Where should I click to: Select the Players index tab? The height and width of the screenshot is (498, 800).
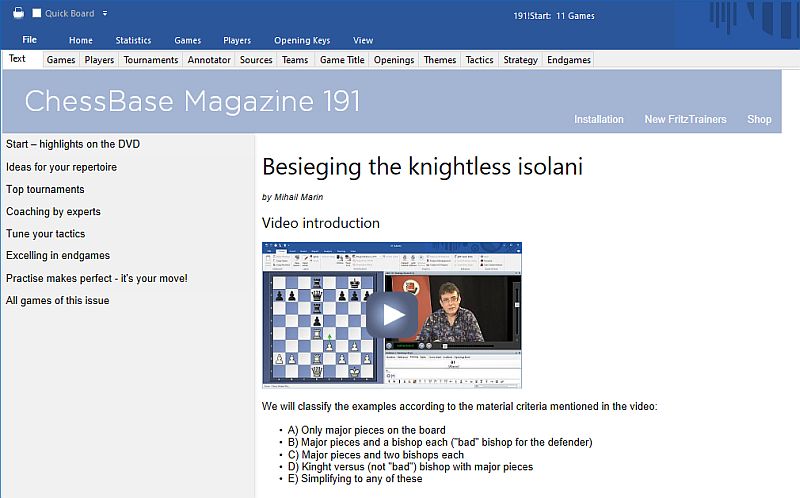click(x=99, y=60)
